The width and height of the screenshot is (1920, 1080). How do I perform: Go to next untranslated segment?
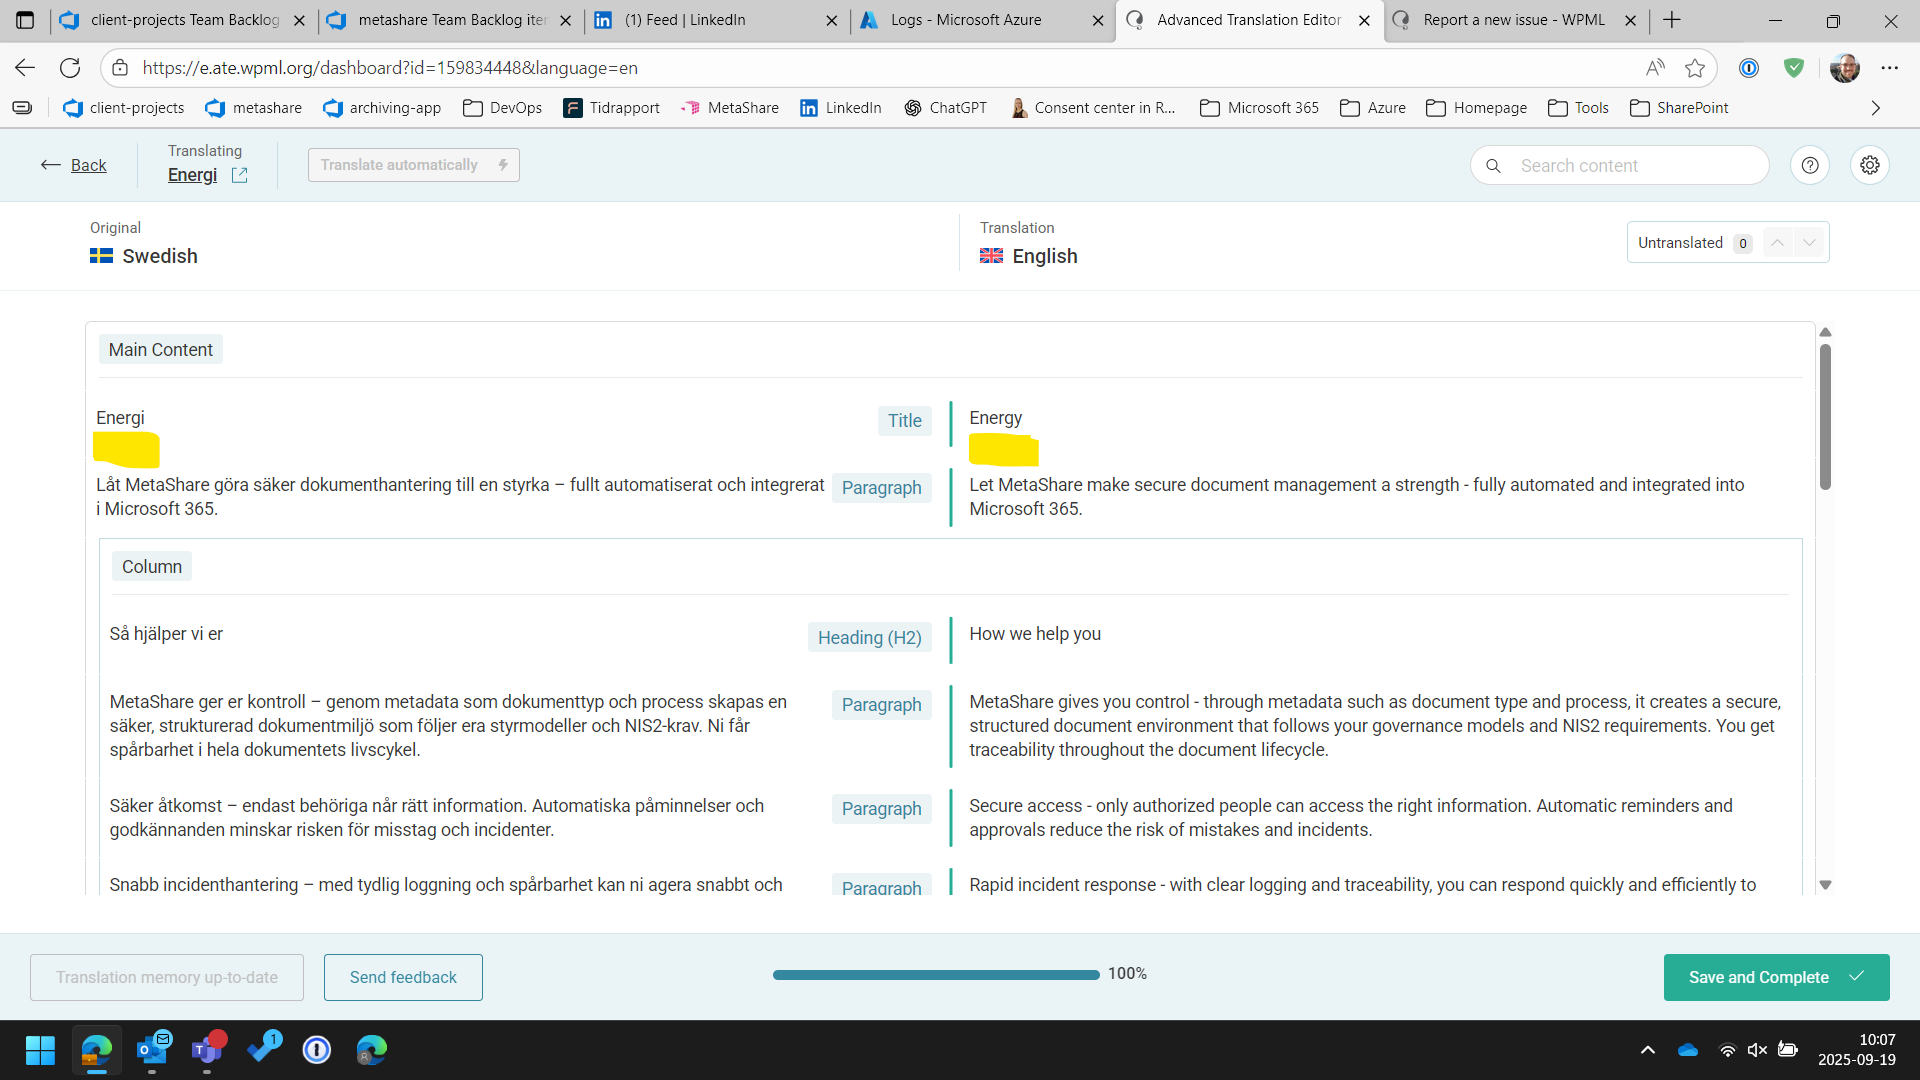point(1809,243)
